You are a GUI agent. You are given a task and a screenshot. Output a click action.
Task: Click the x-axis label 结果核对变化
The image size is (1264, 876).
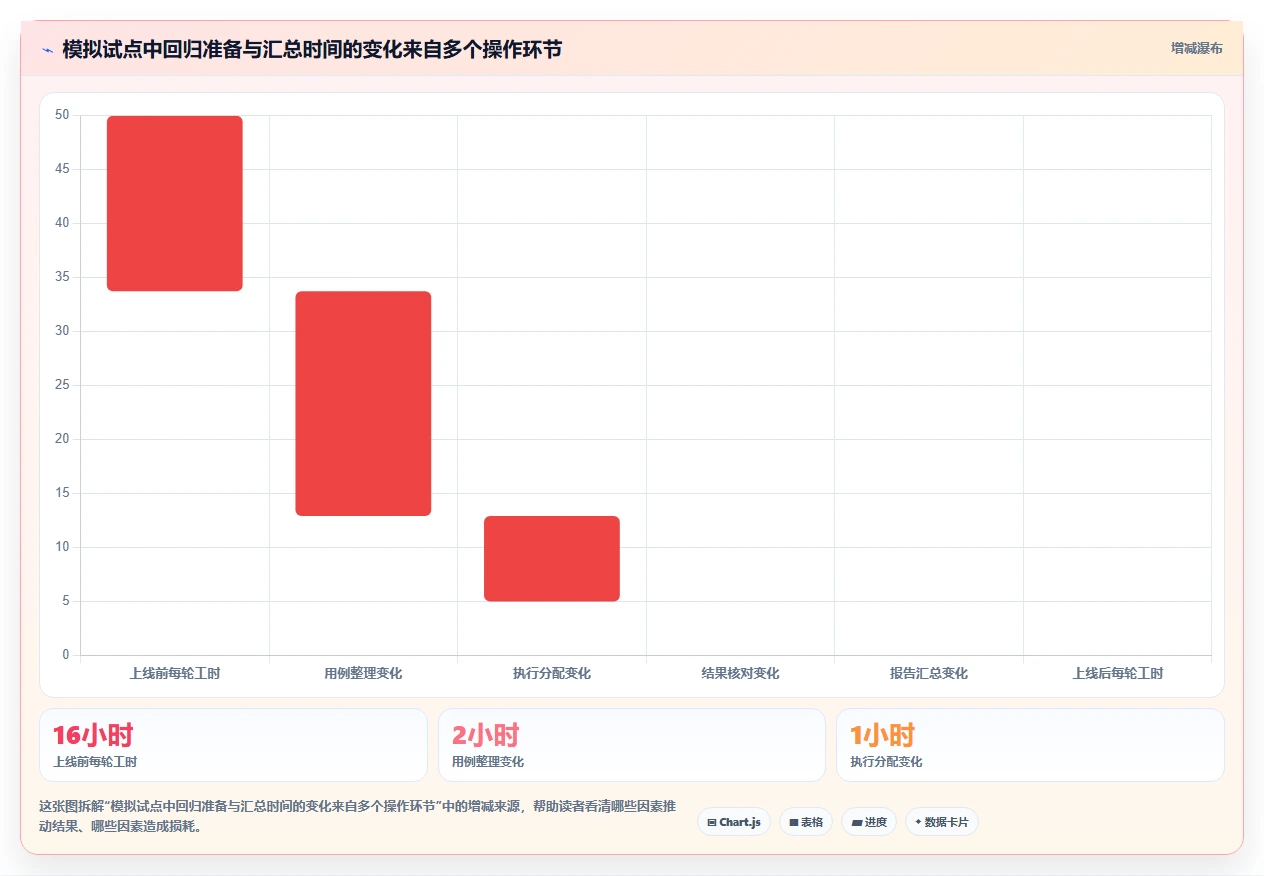pos(740,674)
